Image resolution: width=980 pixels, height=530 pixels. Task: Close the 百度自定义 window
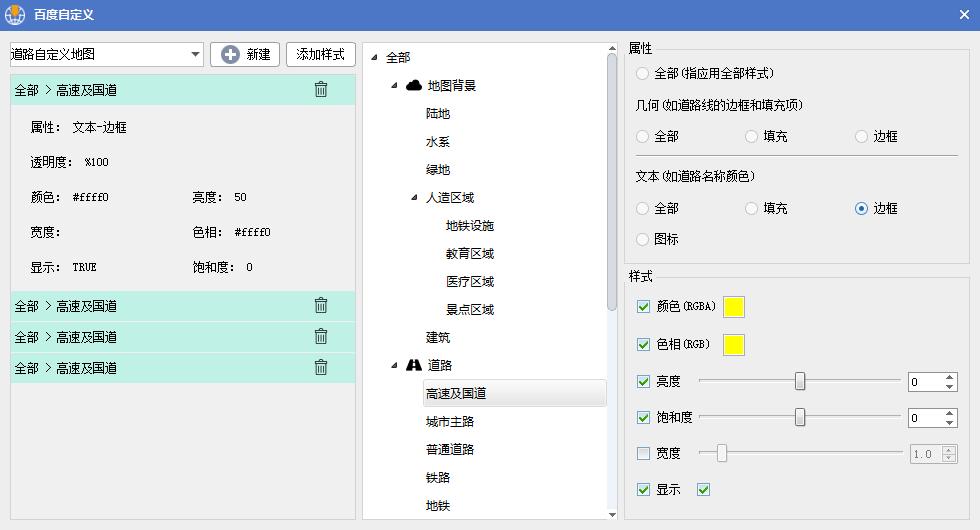964,14
